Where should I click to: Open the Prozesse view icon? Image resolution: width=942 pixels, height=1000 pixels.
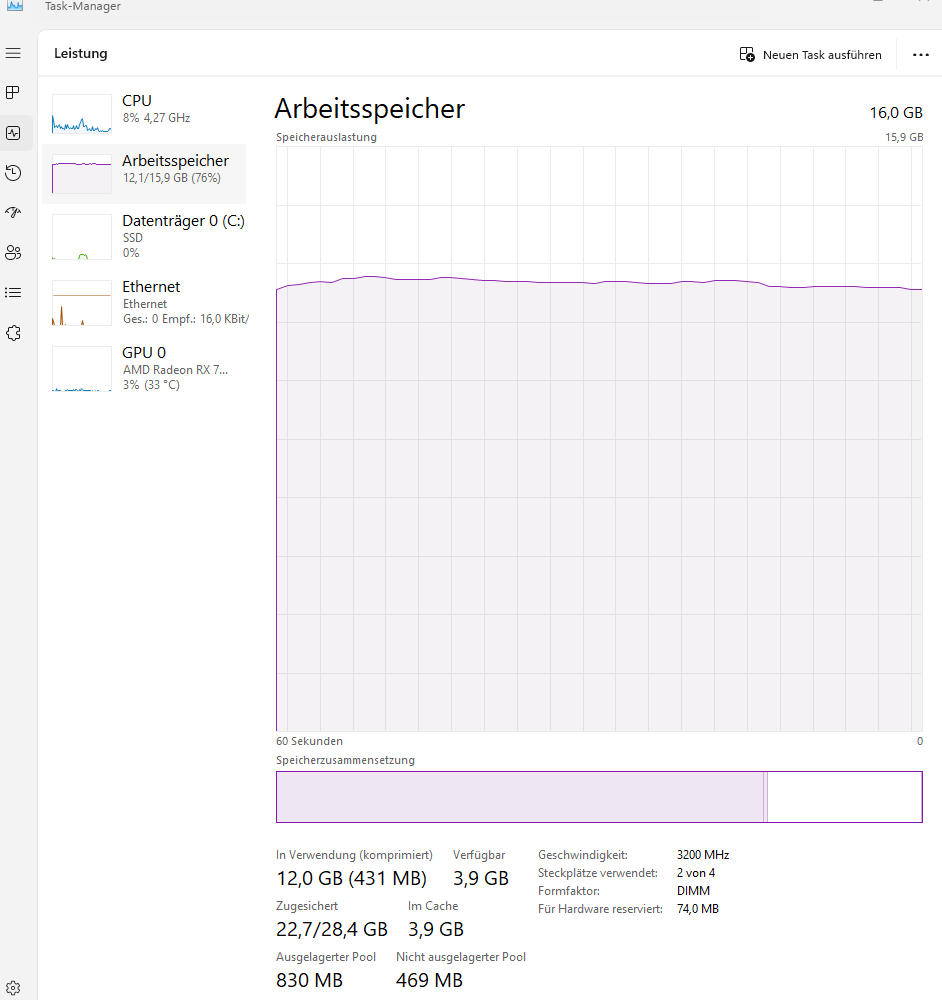pyautogui.click(x=13, y=92)
